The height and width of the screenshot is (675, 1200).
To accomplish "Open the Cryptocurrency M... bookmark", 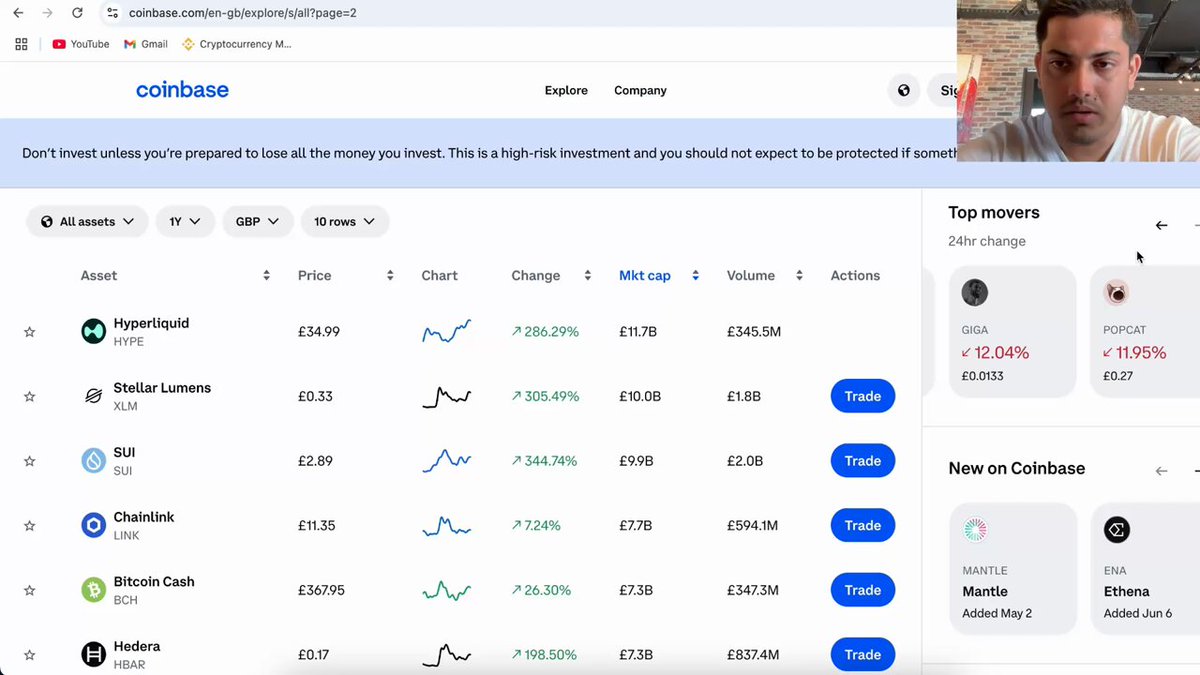I will tap(237, 44).
